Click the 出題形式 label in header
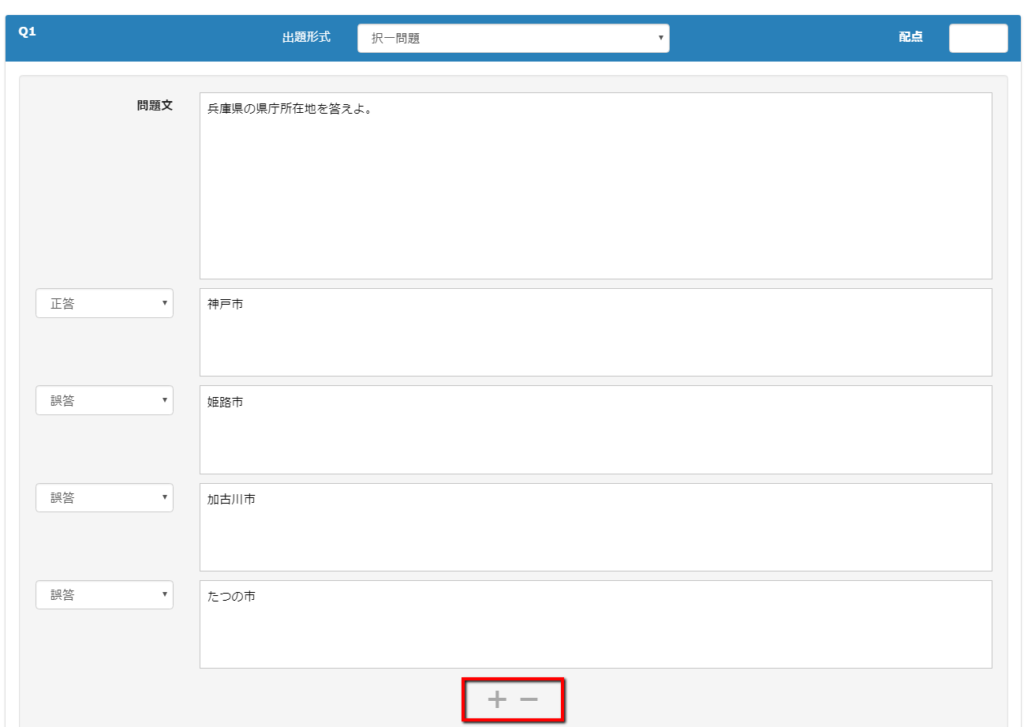This screenshot has width=1024, height=727. (306, 38)
